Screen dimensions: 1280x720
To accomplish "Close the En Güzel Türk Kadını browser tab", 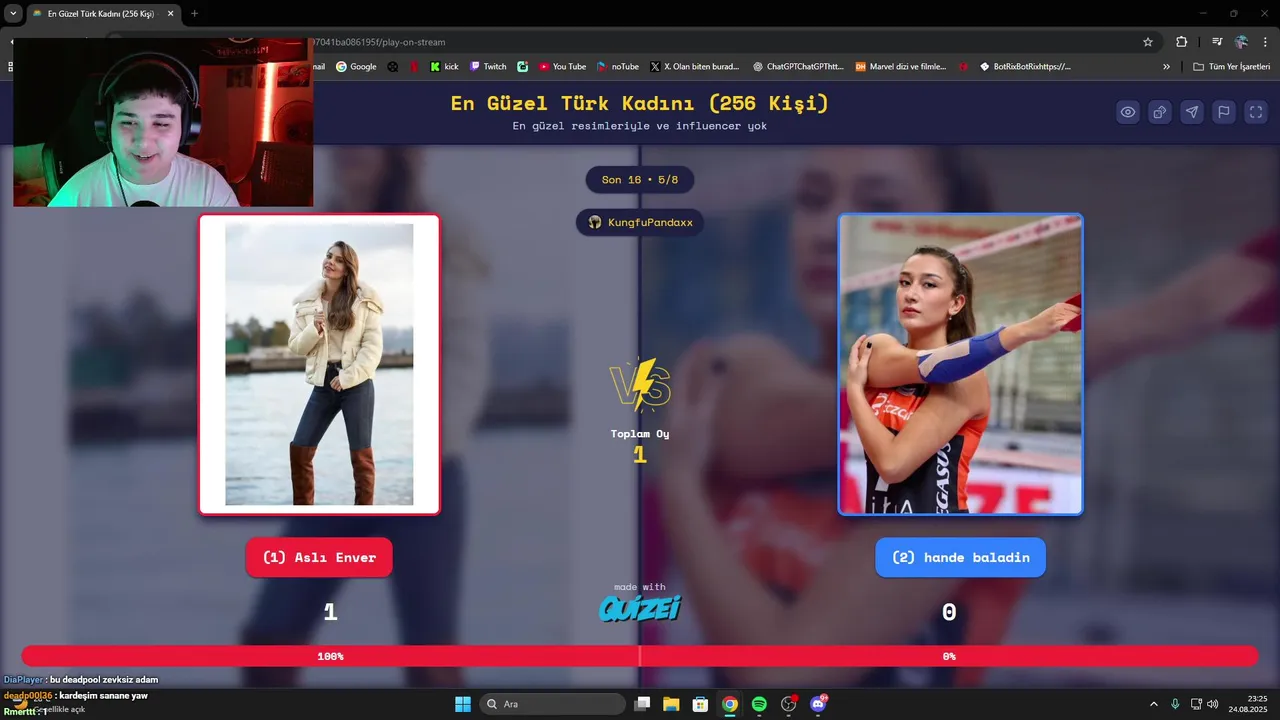I will pos(170,14).
